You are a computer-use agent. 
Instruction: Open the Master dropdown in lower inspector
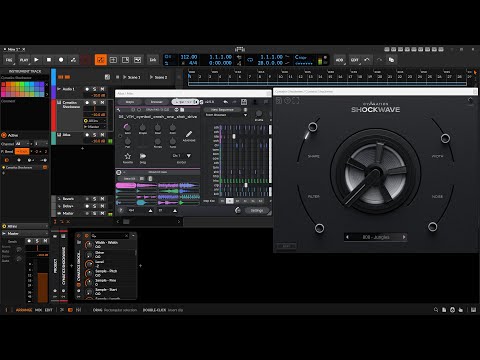[x=25, y=234]
